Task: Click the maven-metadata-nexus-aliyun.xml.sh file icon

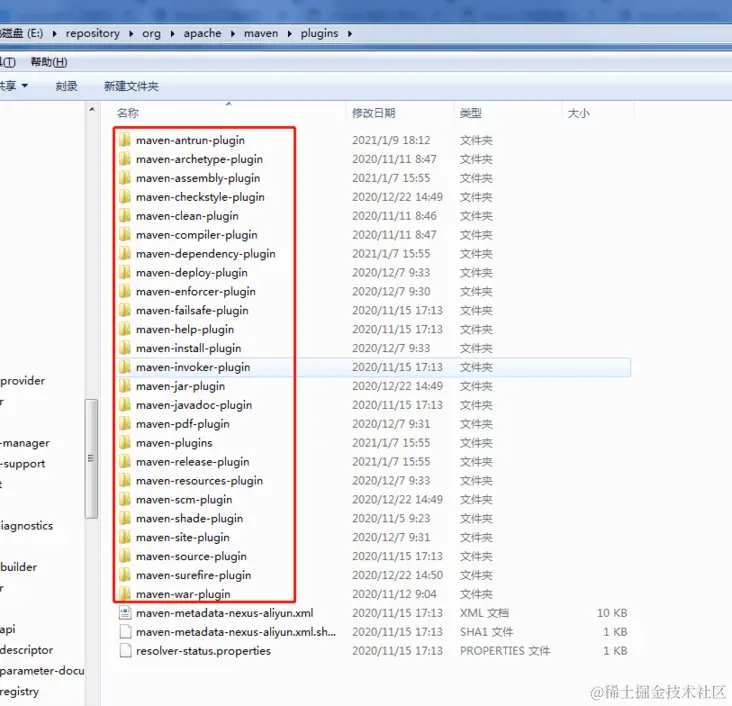Action: point(125,632)
